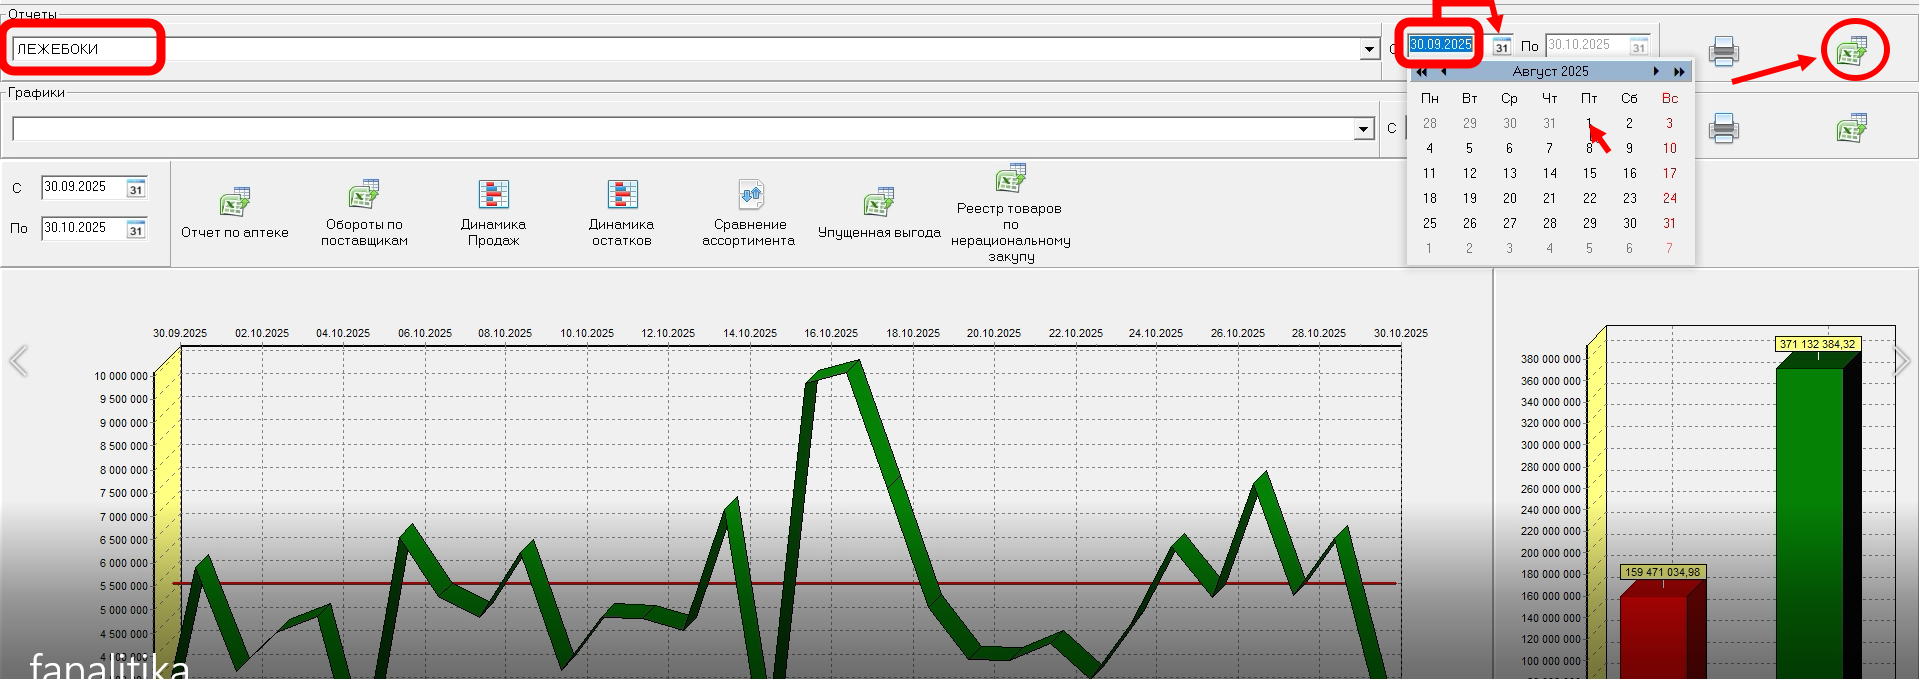
Task: Click the left panel 'С' date field
Action: 83,187
